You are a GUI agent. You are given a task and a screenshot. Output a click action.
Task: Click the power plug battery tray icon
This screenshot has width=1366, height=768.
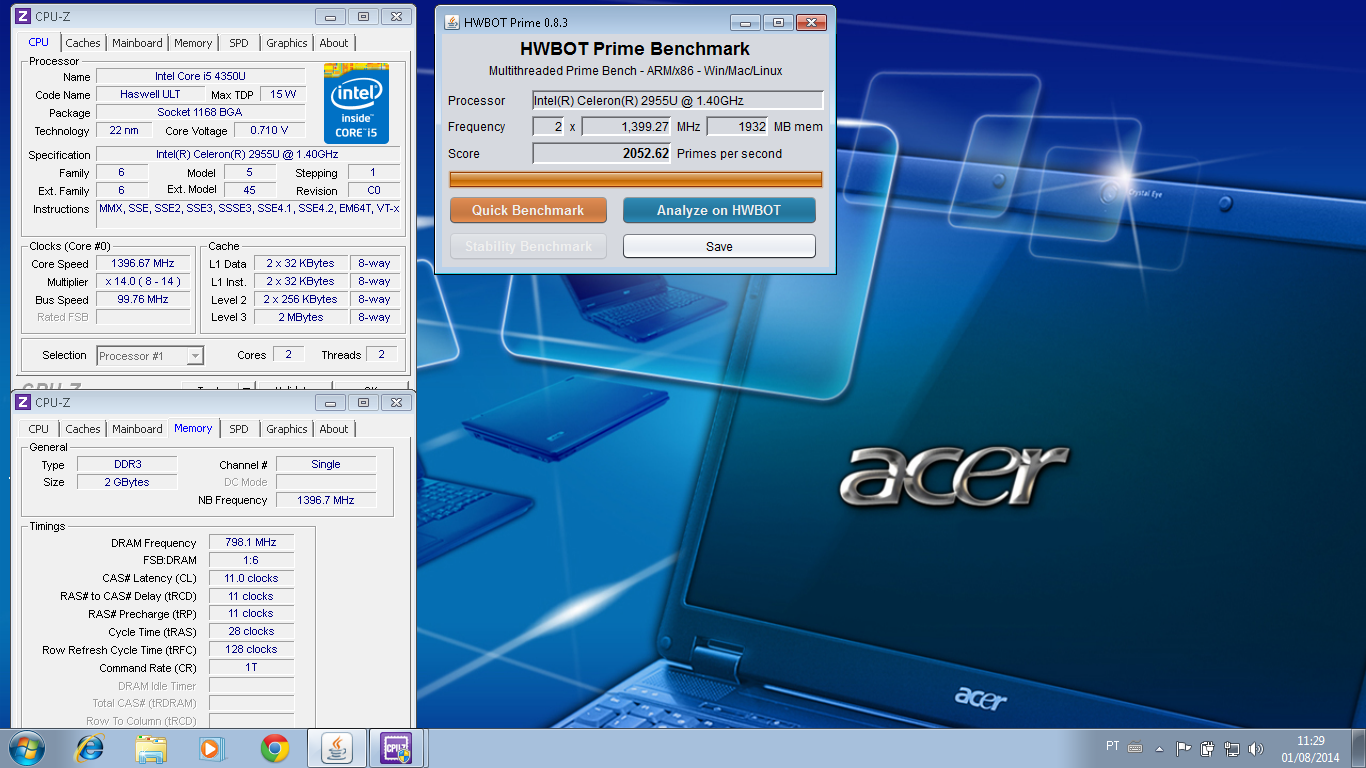[x=1208, y=748]
